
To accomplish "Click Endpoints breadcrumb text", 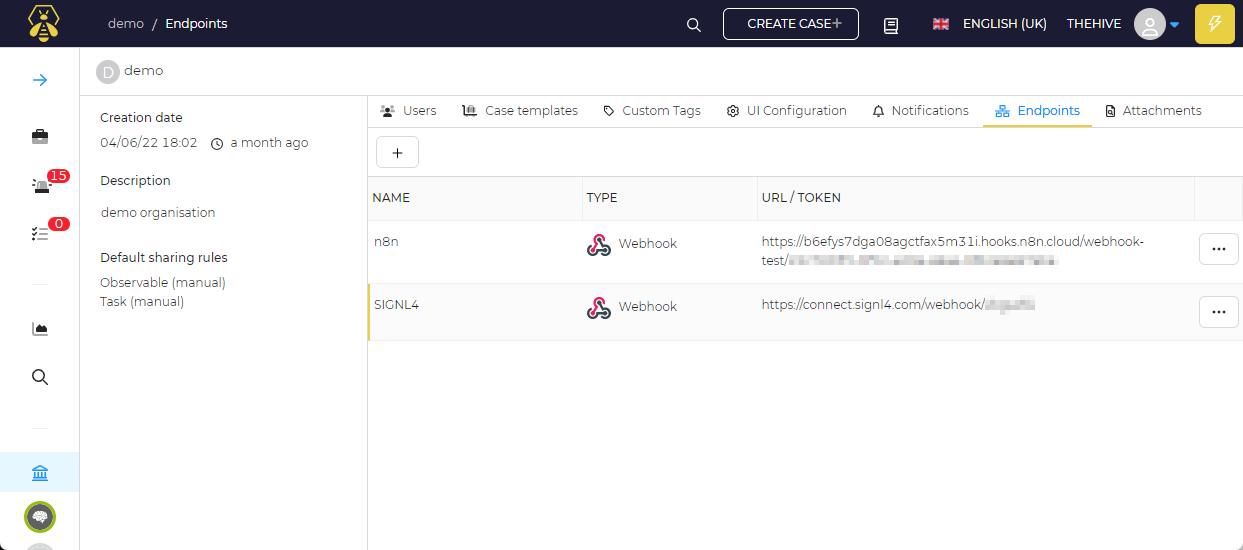I will pos(196,24).
